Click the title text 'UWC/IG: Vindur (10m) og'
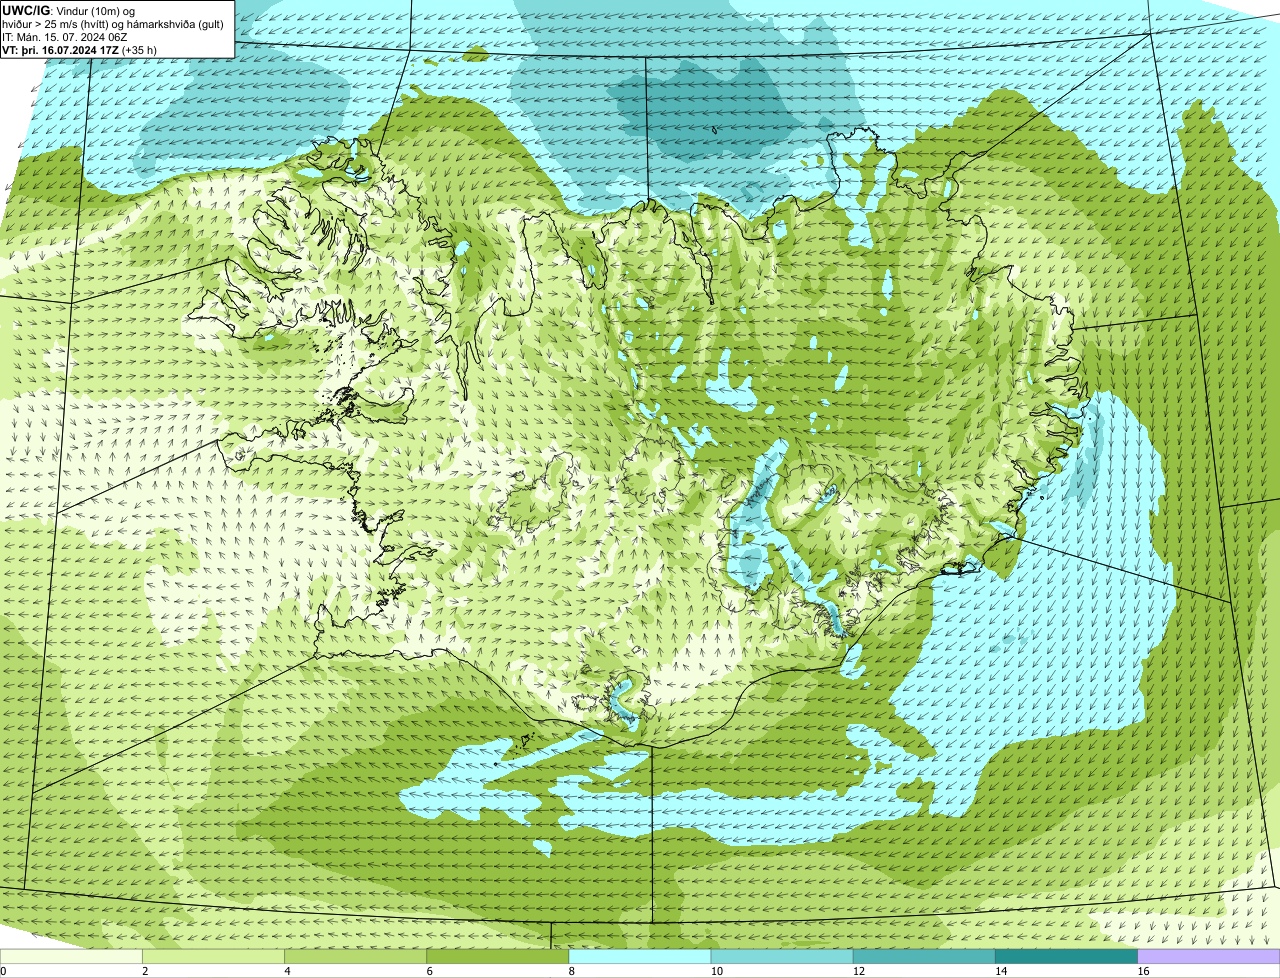The width and height of the screenshot is (1280, 978). tap(68, 11)
